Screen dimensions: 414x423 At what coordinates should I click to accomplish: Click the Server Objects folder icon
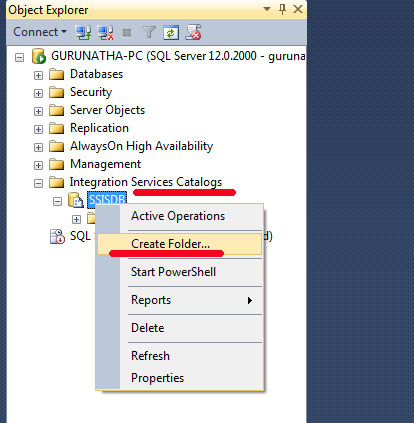coord(56,110)
